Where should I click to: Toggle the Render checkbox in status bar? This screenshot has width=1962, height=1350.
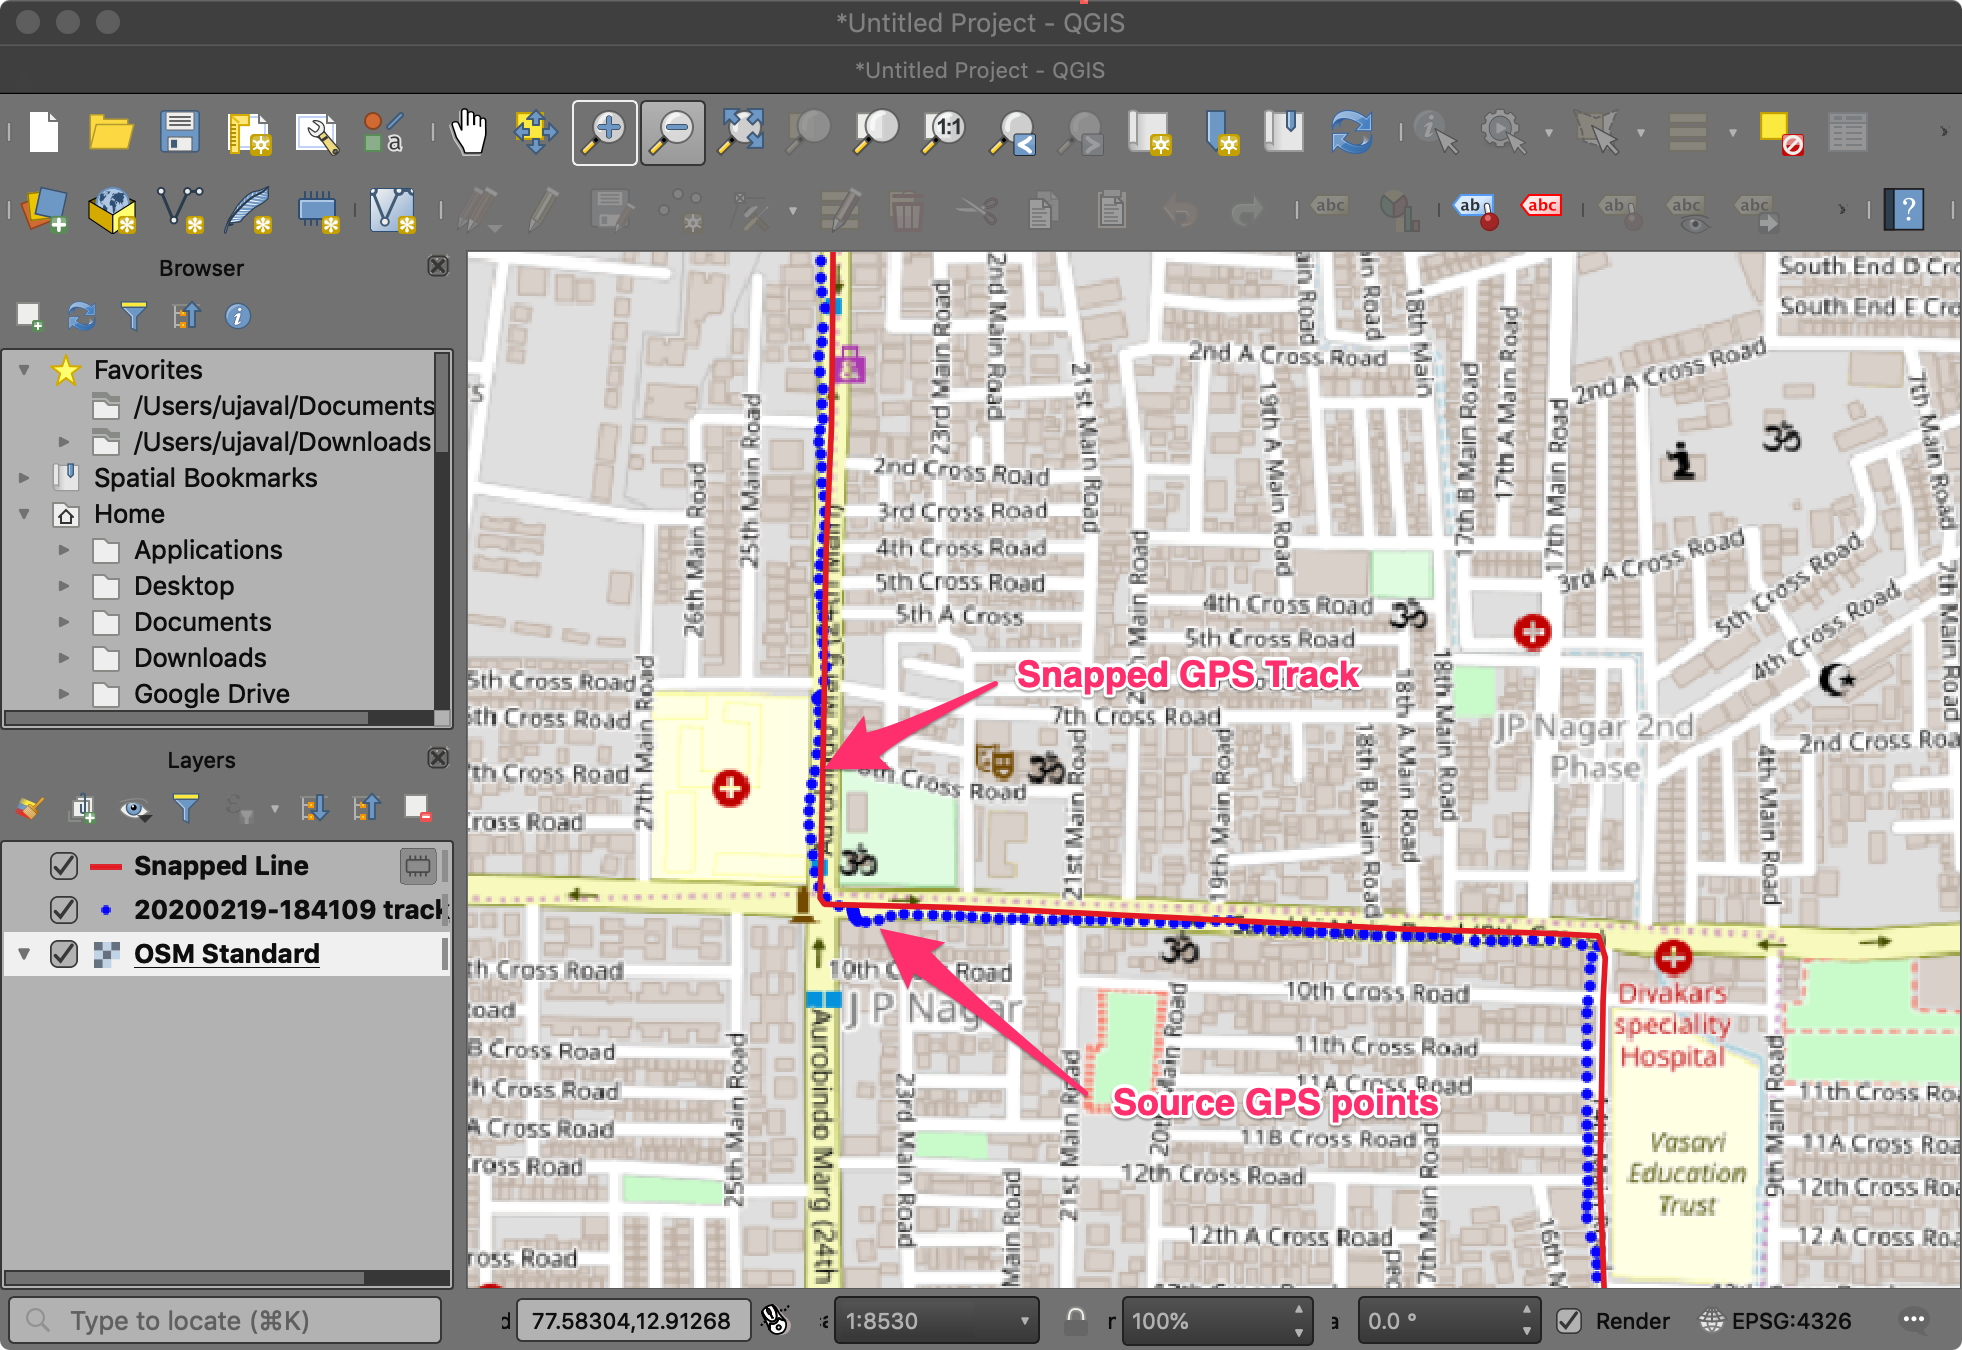[x=1570, y=1321]
